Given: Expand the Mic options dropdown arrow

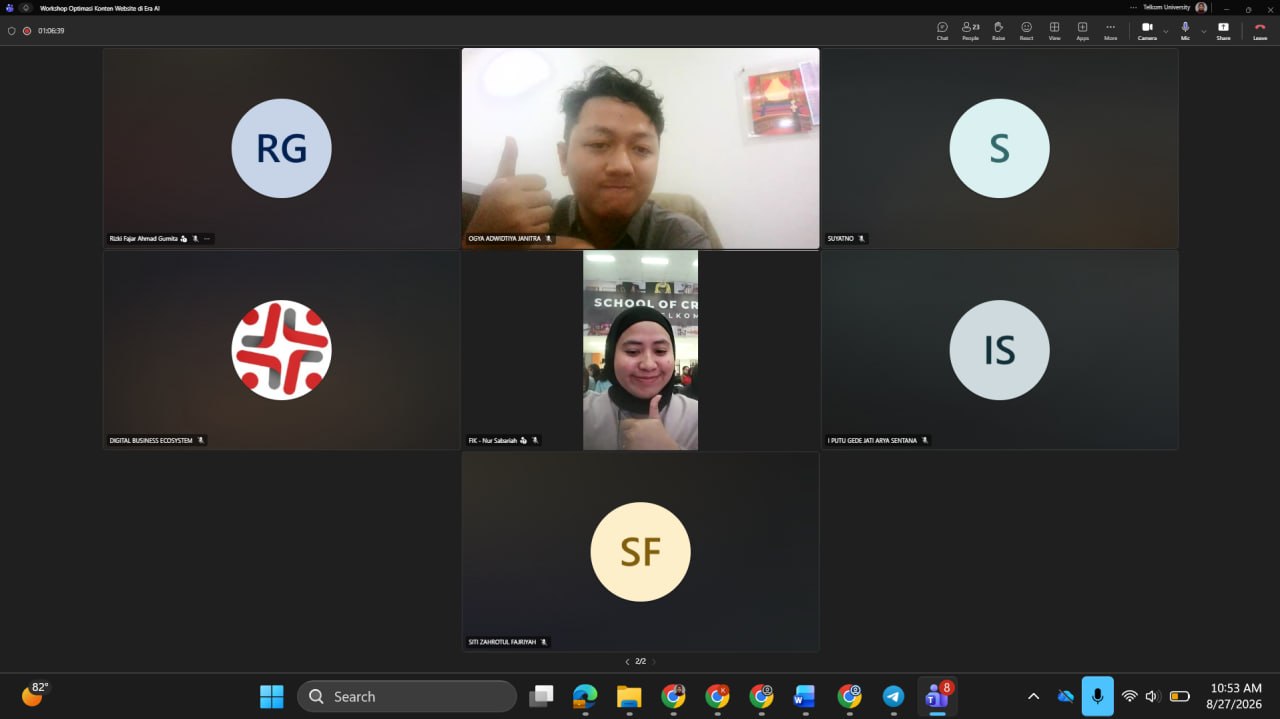Looking at the screenshot, I should 1203,31.
